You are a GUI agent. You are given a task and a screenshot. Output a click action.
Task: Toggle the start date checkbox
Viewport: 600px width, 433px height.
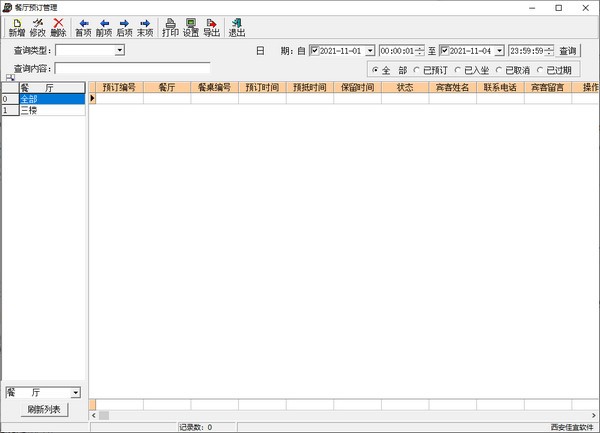click(316, 50)
